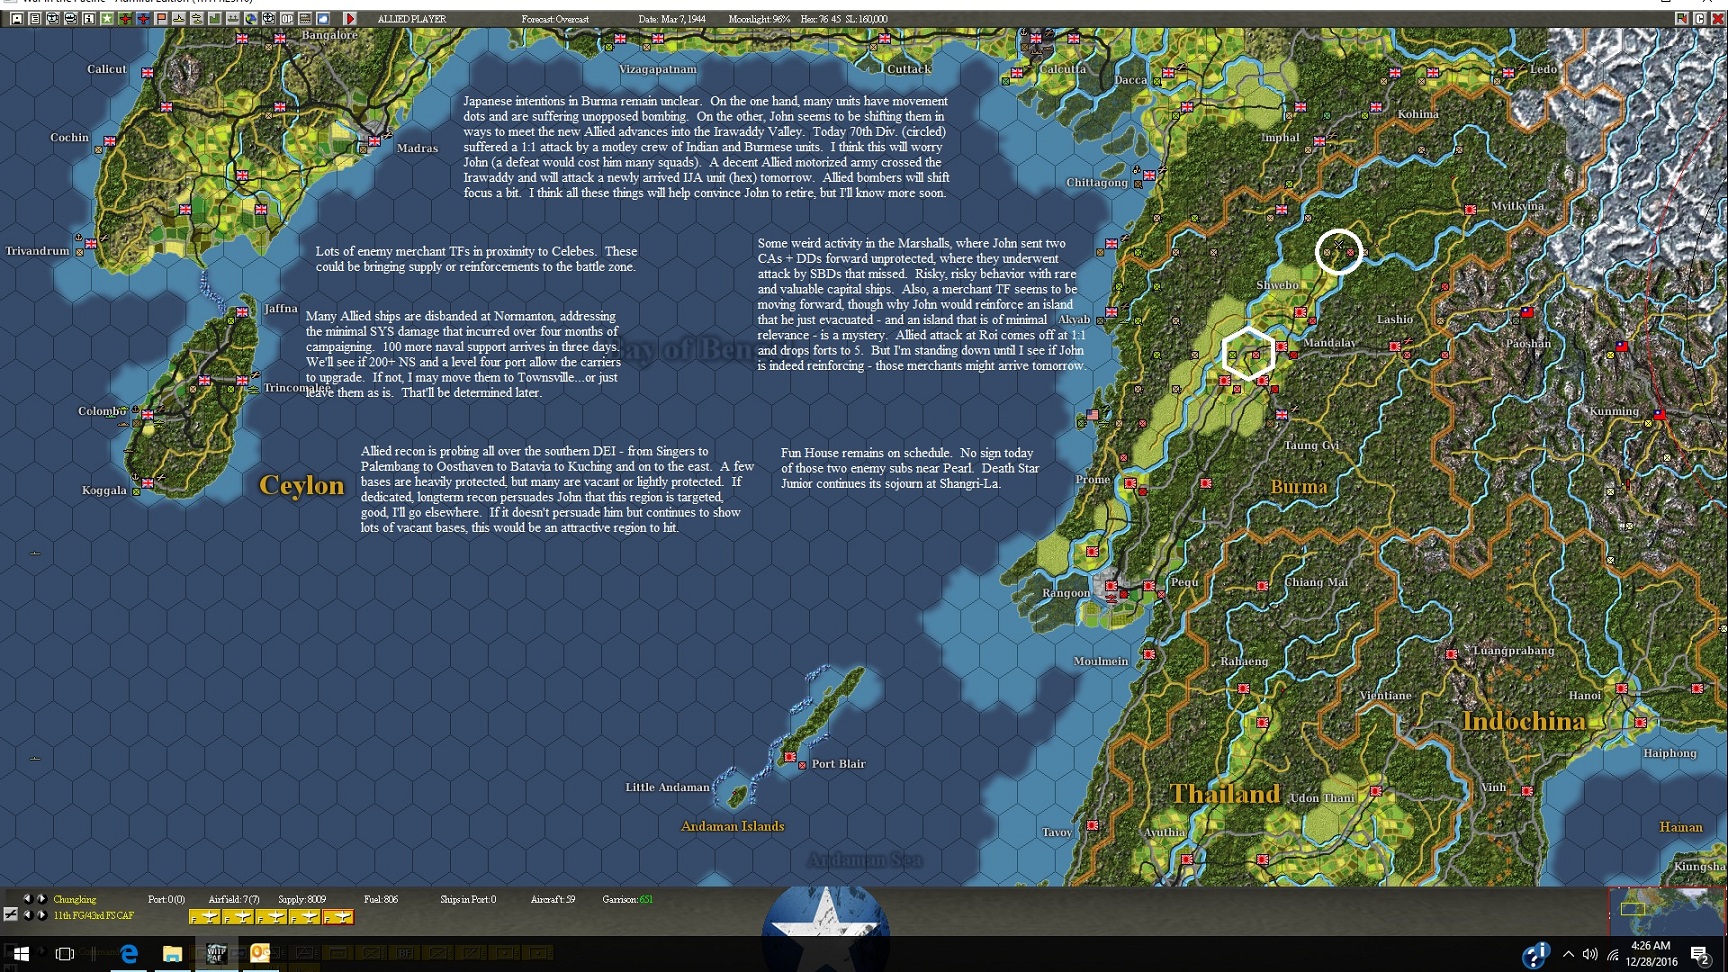Image resolution: width=1728 pixels, height=972 pixels.
Task: Select the orange flag toolbar icon
Action: tap(161, 19)
